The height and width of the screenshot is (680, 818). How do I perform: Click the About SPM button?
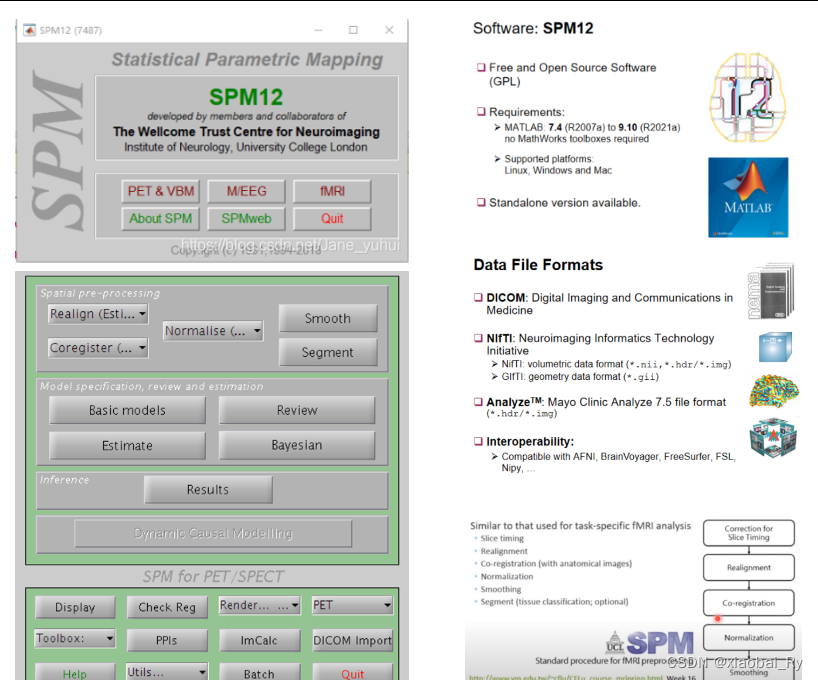[161, 219]
